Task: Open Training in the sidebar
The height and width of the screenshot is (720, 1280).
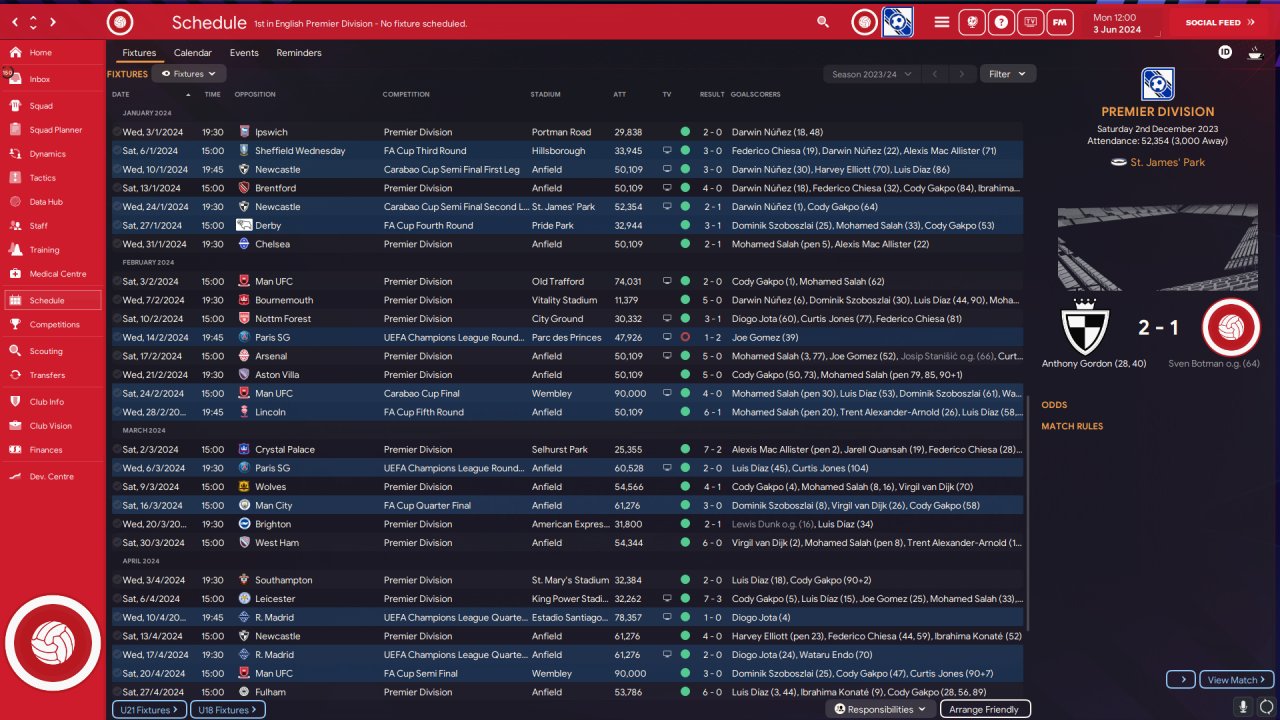Action: 52,250
